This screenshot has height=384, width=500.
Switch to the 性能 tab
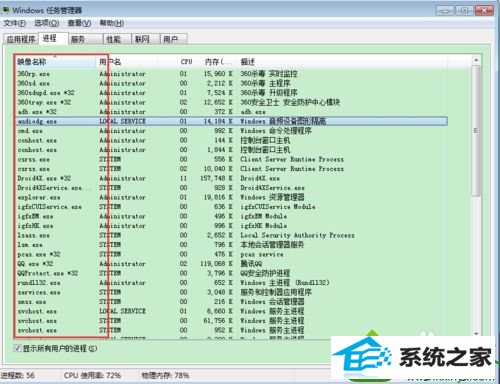117,39
